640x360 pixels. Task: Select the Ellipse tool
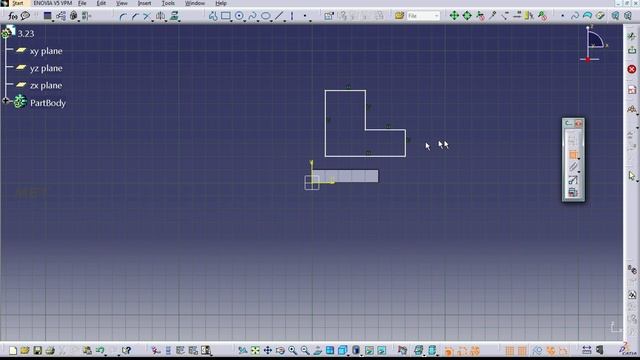click(x=266, y=16)
